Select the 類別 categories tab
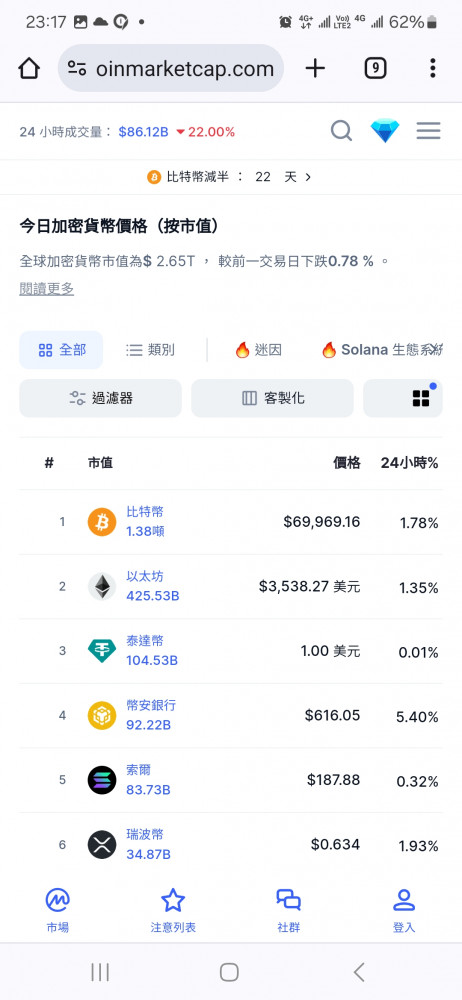 [x=150, y=349]
